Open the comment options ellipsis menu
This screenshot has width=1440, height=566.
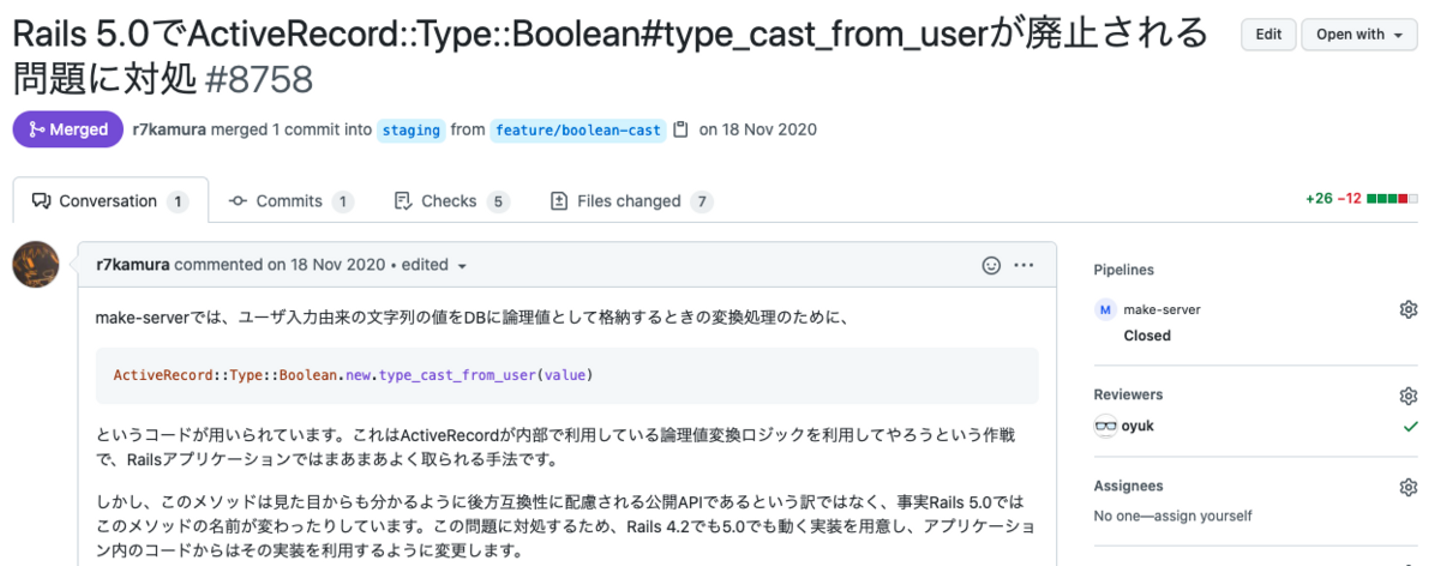[x=1024, y=265]
